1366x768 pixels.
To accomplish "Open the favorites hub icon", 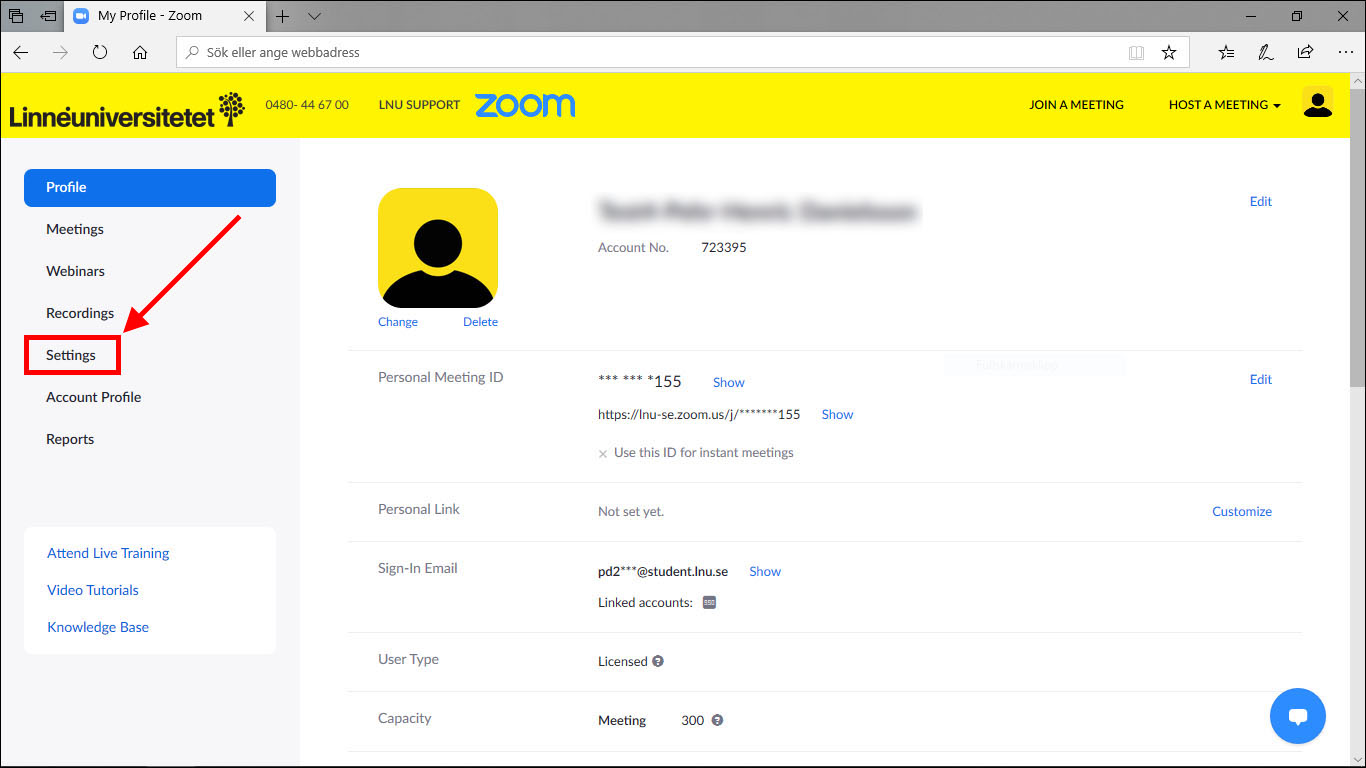I will pos(1226,52).
